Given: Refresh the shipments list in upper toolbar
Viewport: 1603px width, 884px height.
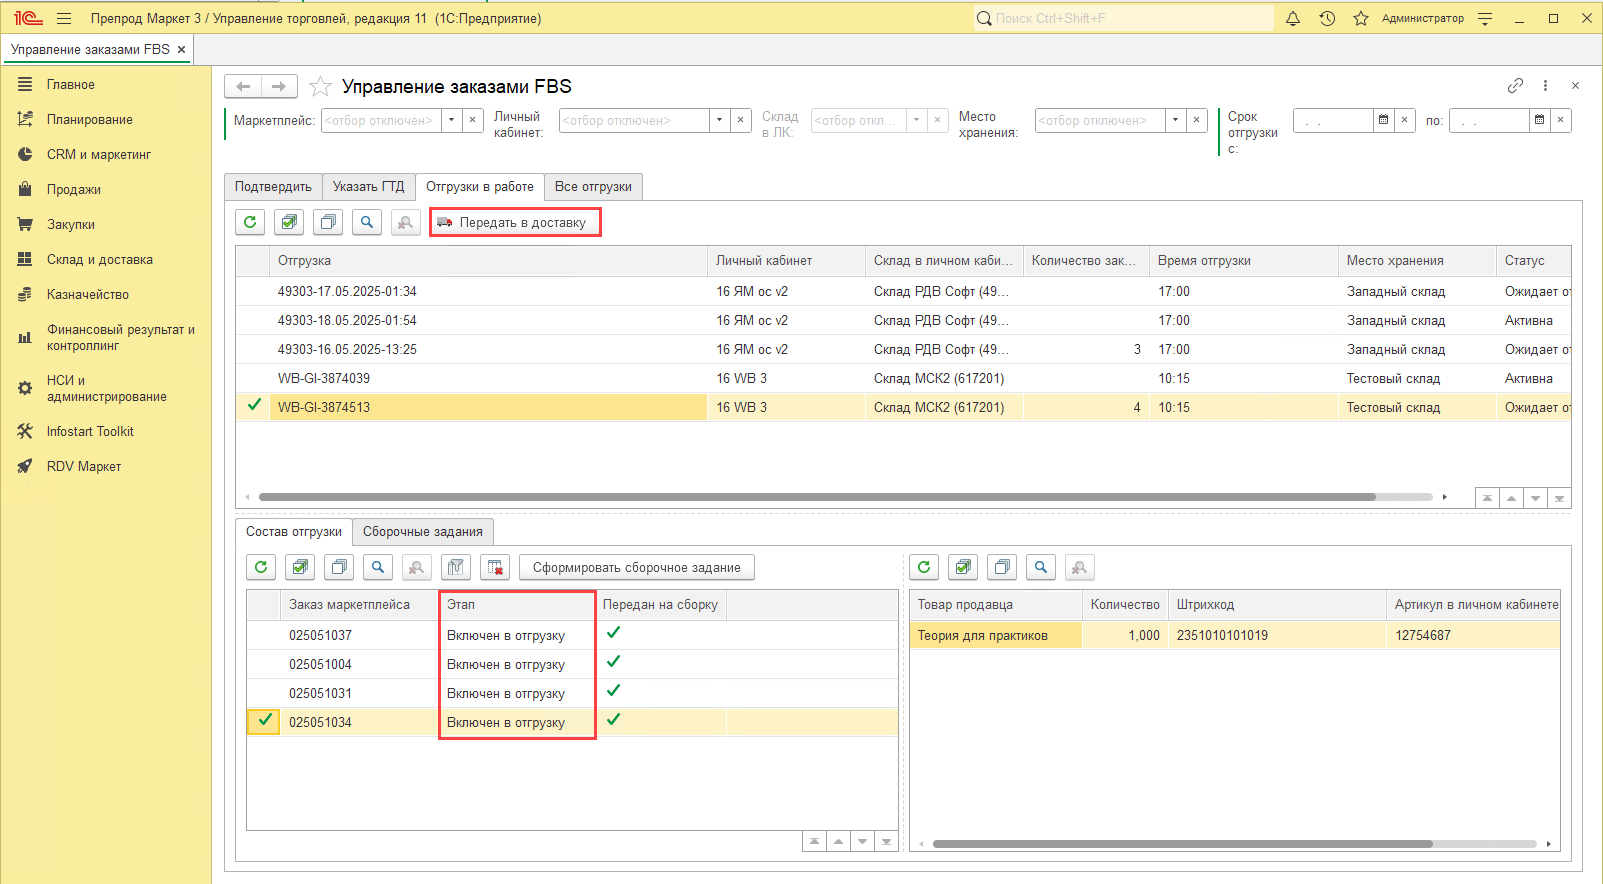Looking at the screenshot, I should tap(250, 222).
